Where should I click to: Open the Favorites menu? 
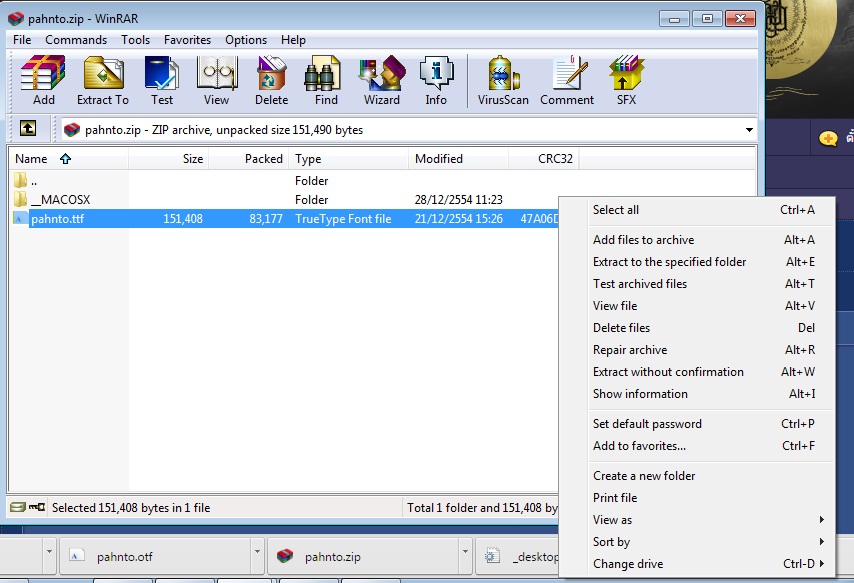(x=187, y=40)
